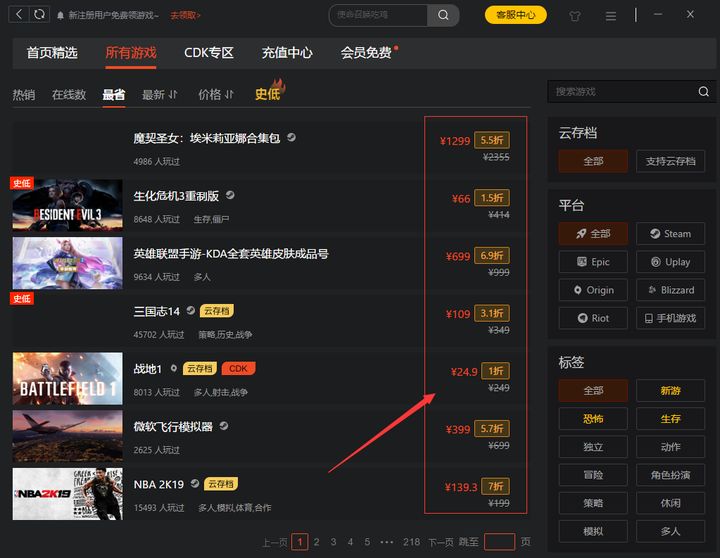The height and width of the screenshot is (558, 720).
Task: Open the hamburger menu icon
Action: [610, 17]
